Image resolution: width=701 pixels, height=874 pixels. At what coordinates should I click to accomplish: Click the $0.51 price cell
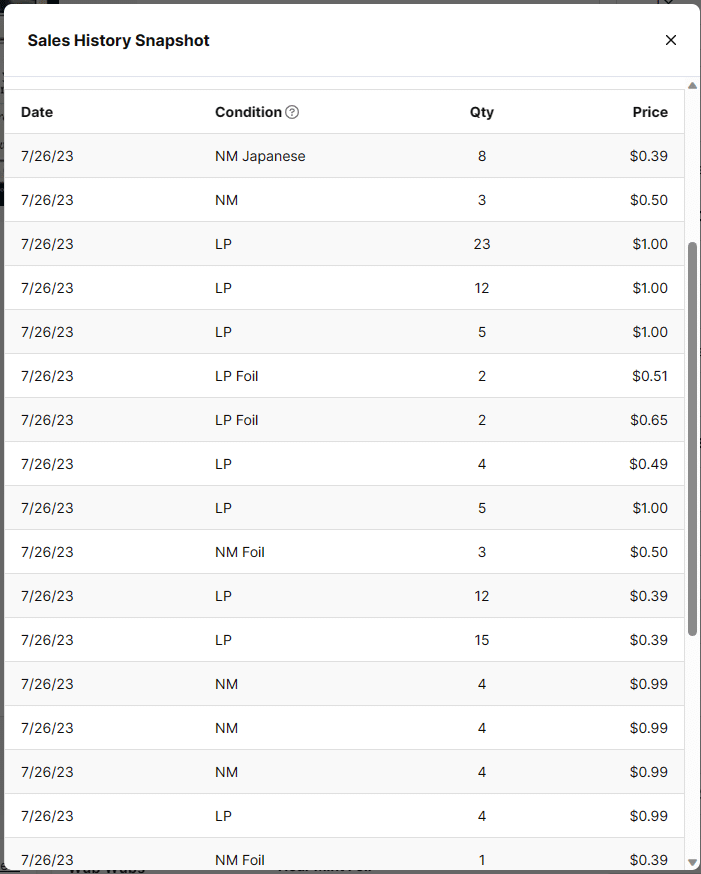[649, 376]
